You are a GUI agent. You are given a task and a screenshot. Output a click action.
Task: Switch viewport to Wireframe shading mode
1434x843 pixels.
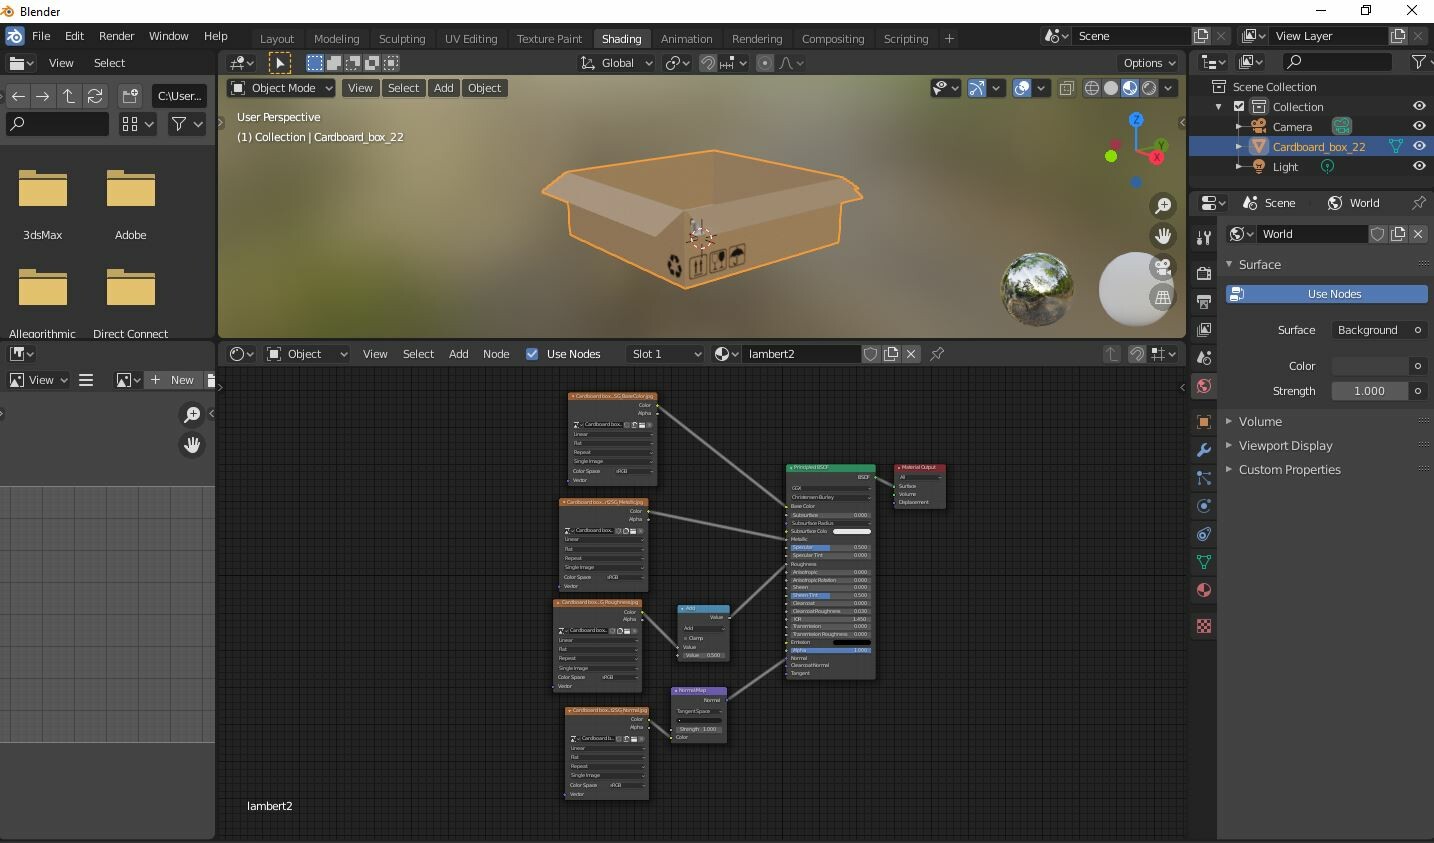click(1091, 88)
